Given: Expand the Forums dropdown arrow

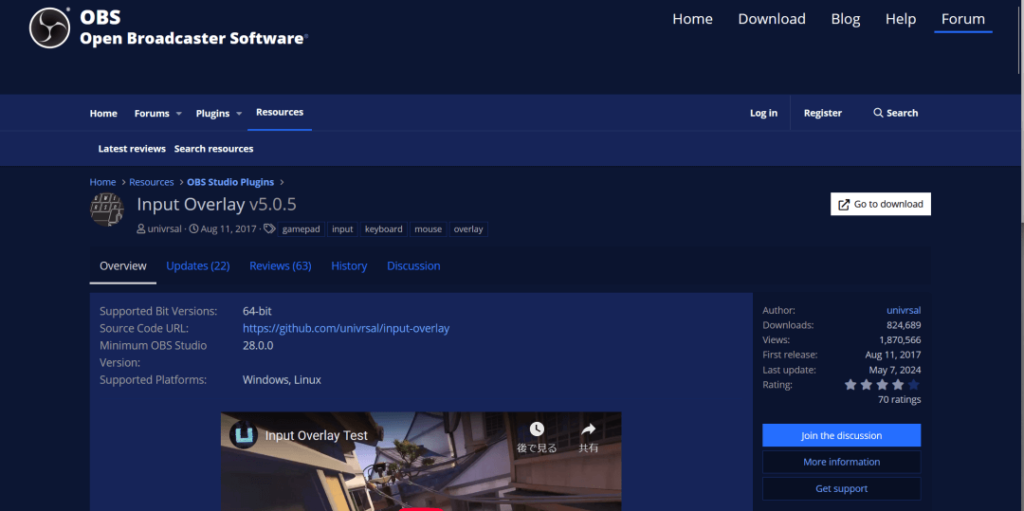Looking at the screenshot, I should click(x=179, y=114).
